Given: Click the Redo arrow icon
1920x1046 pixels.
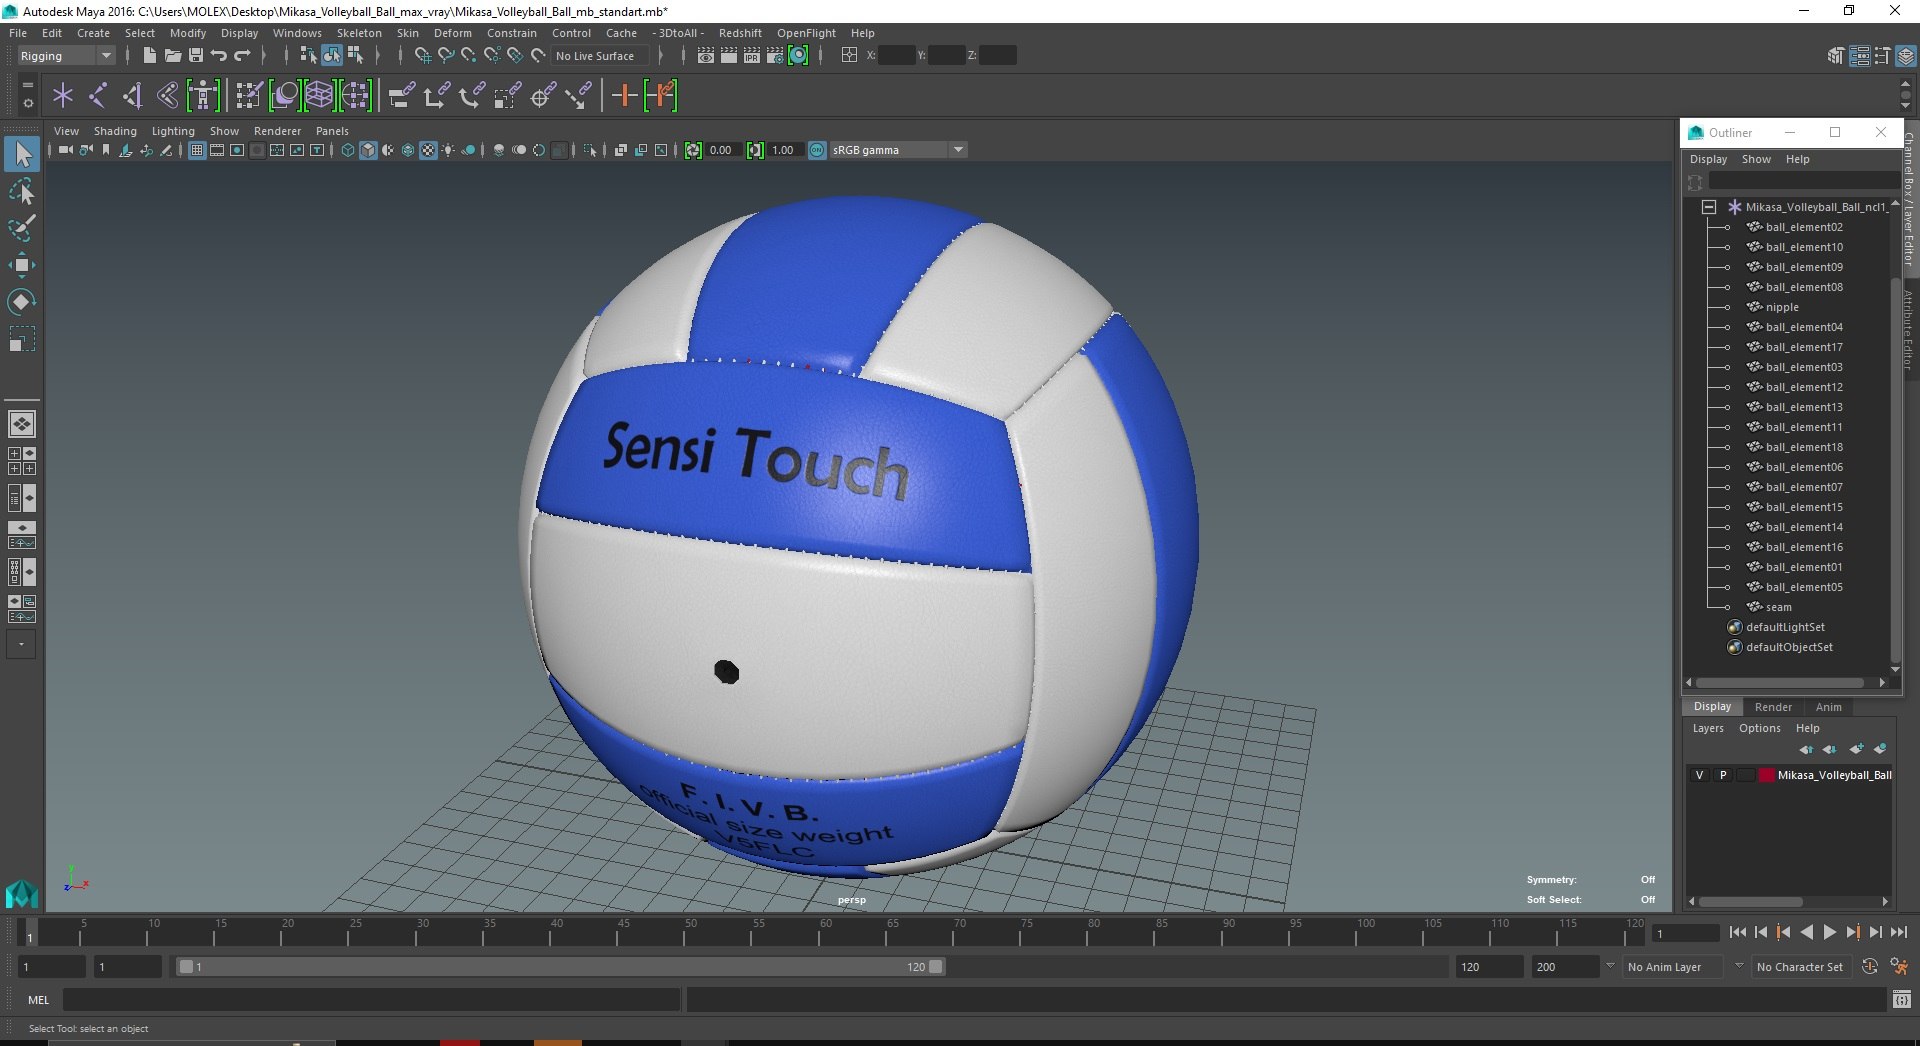Looking at the screenshot, I should (242, 56).
